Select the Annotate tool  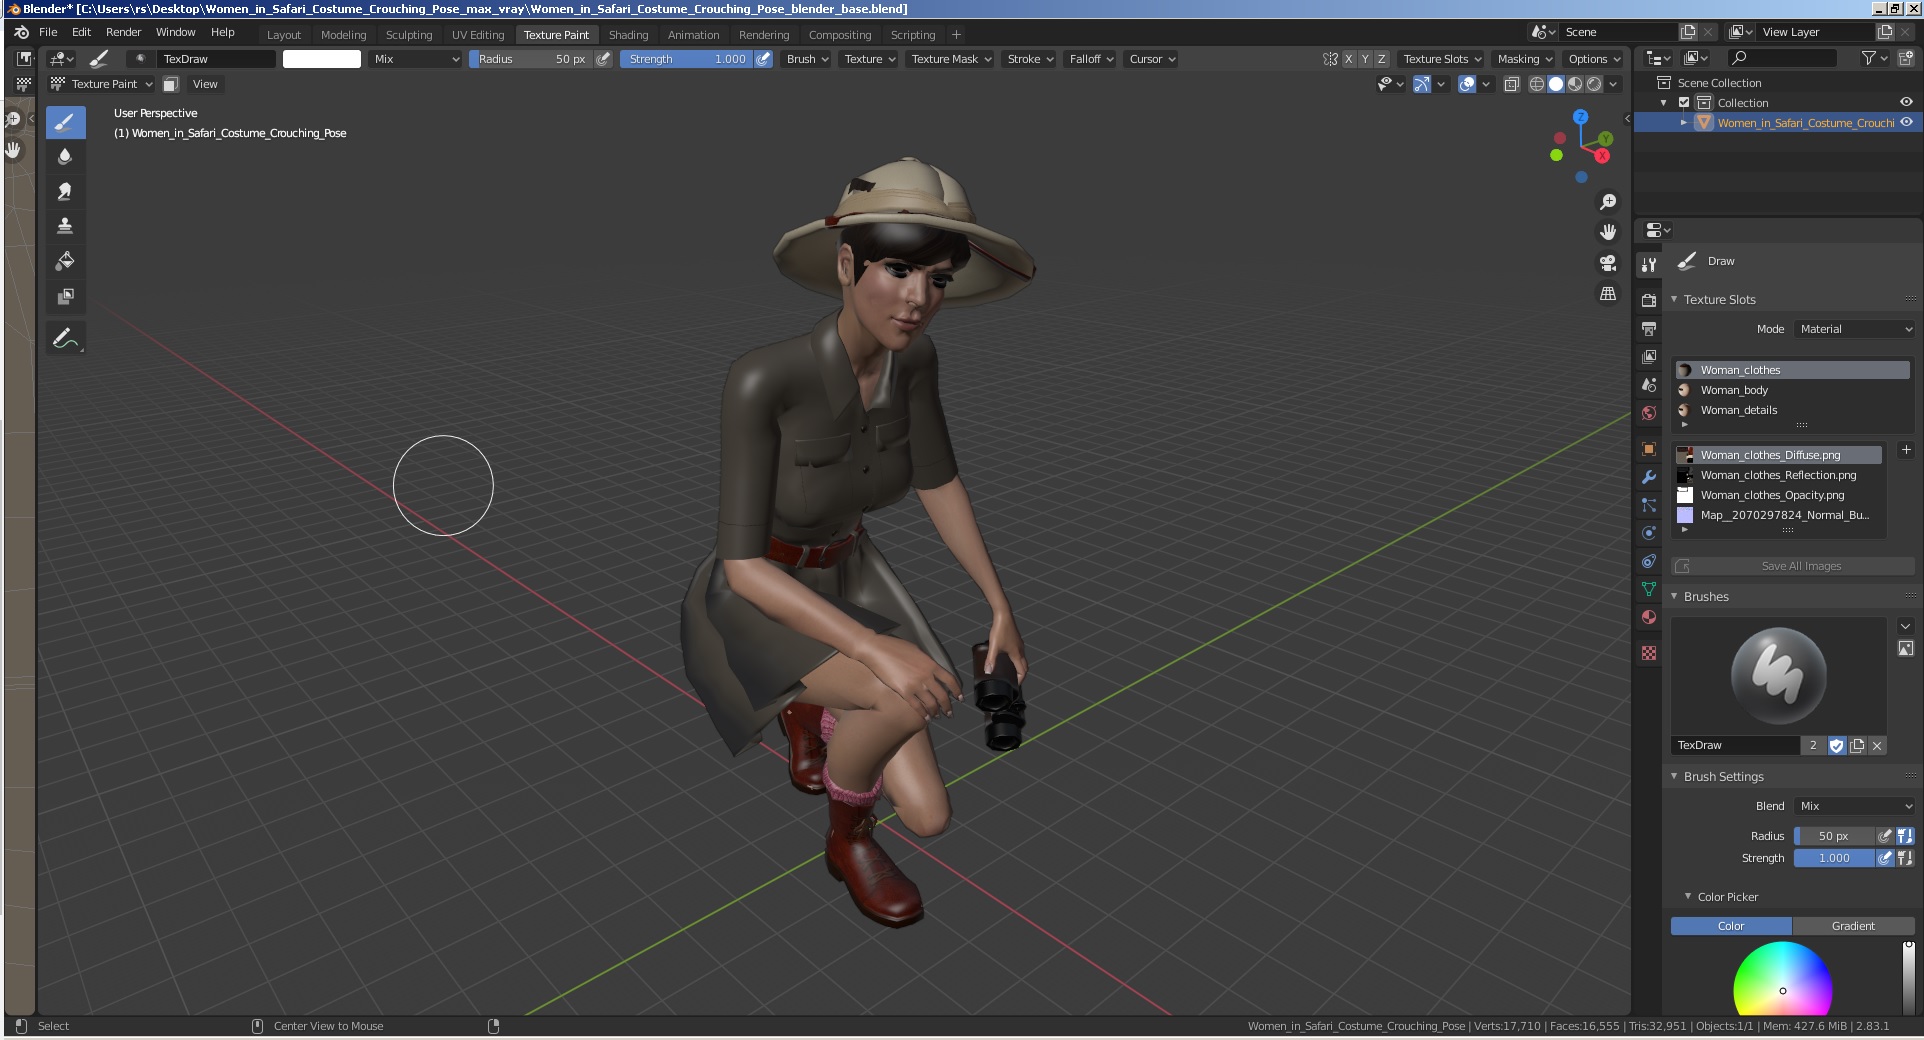tap(65, 339)
